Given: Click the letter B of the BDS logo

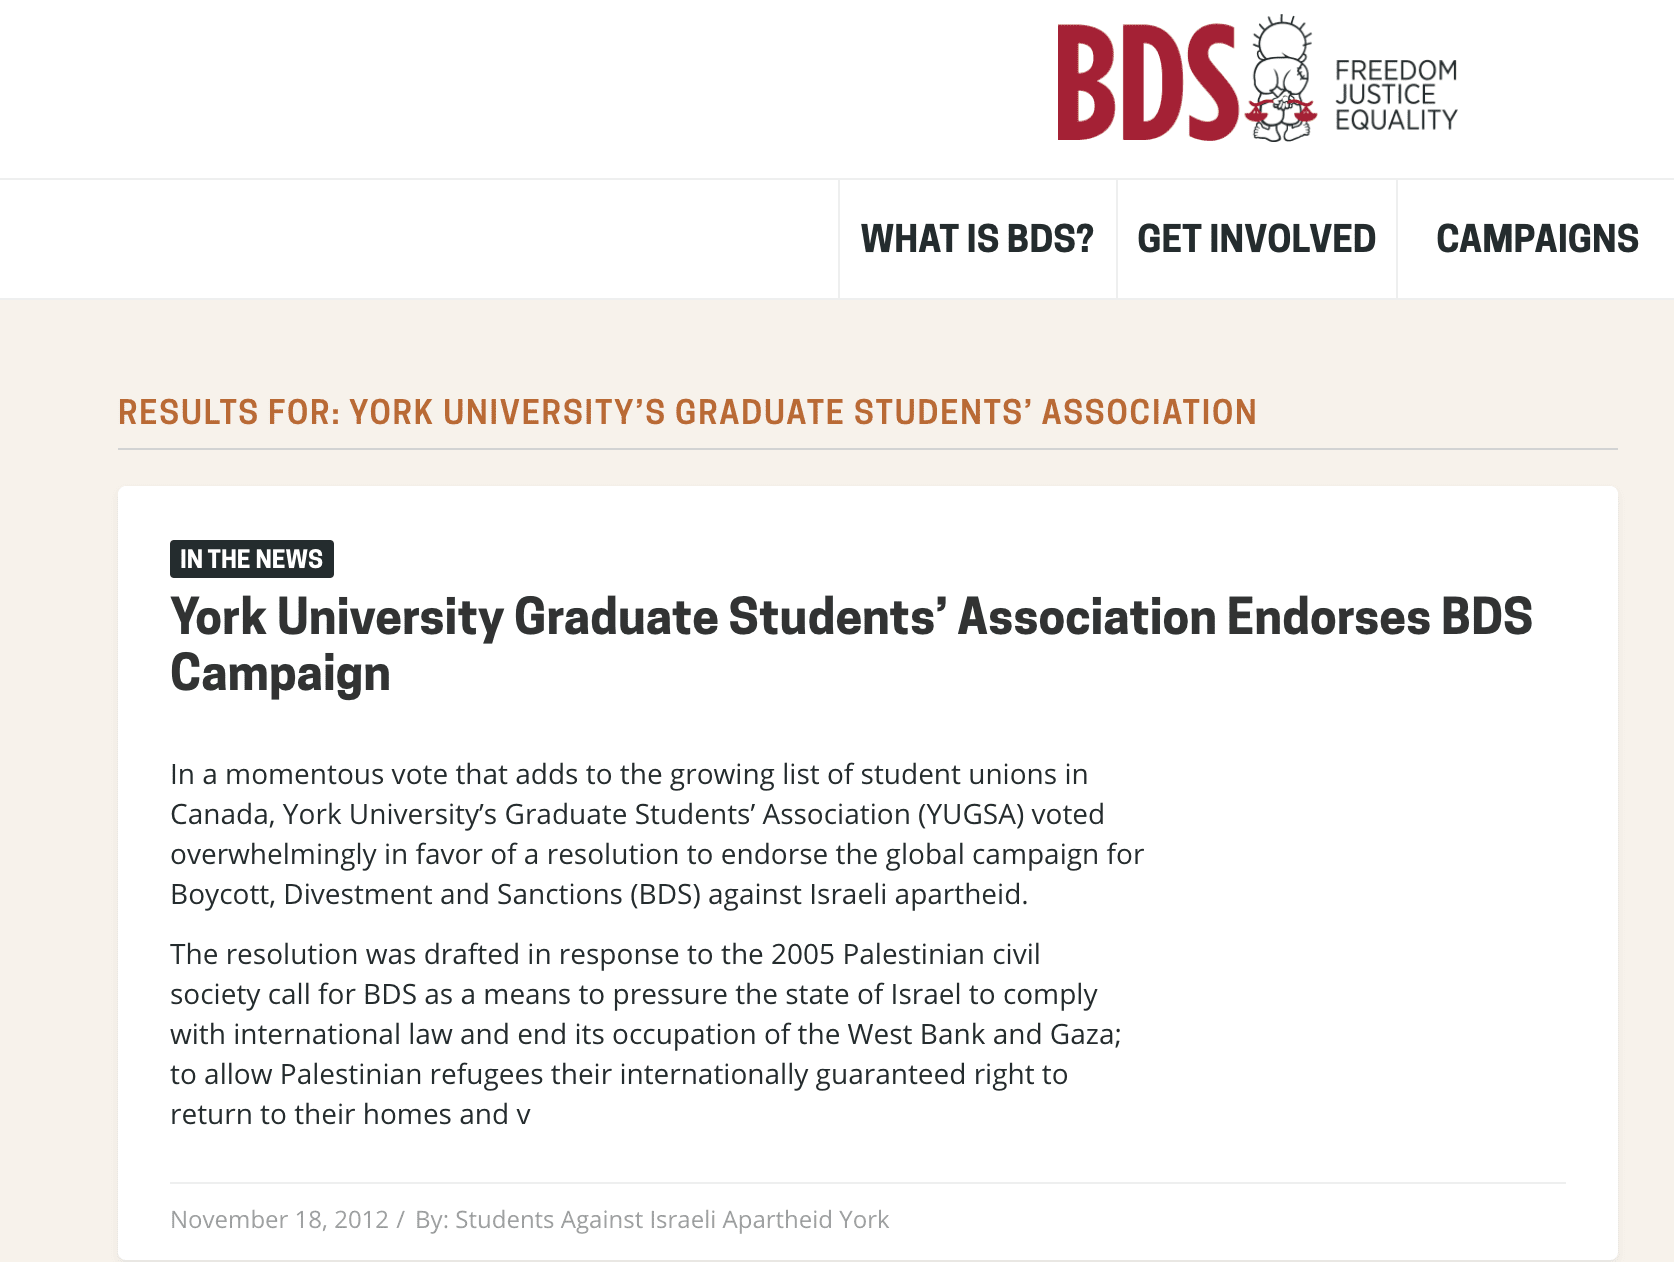Looking at the screenshot, I should [1086, 83].
